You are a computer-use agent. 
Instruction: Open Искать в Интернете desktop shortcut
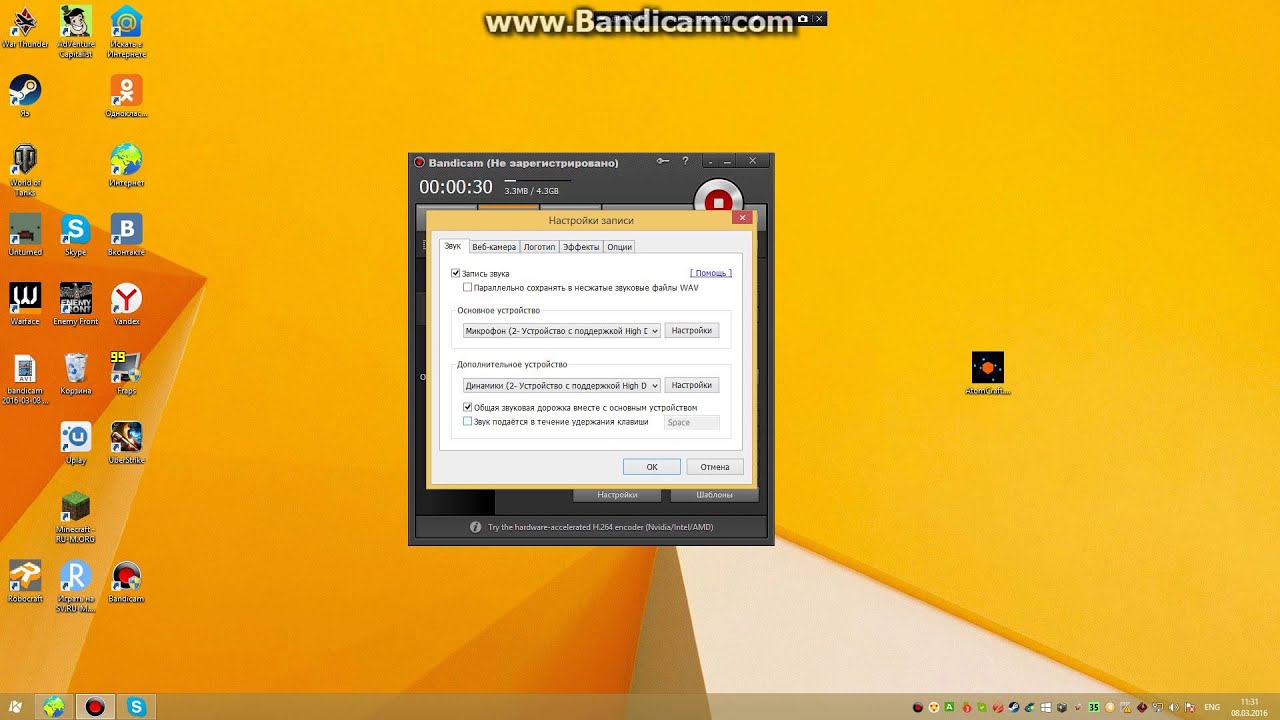pyautogui.click(x=126, y=31)
